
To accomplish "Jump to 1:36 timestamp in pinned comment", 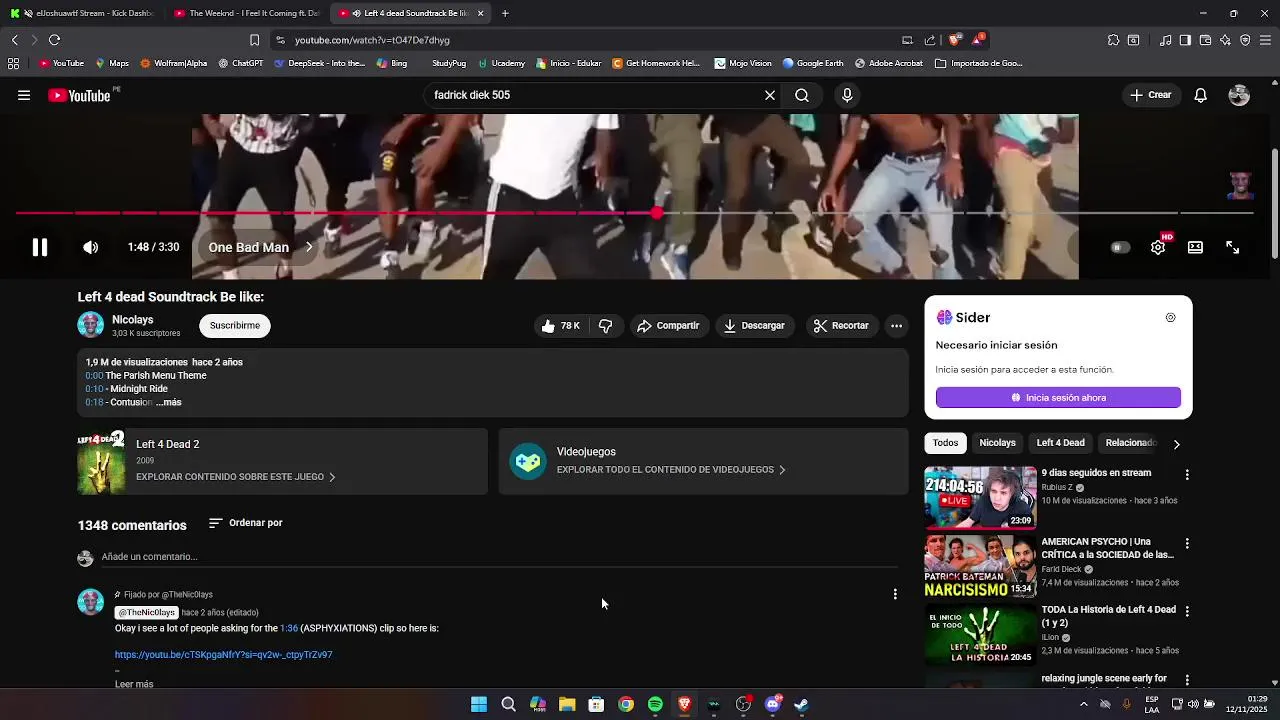I will [x=289, y=629].
